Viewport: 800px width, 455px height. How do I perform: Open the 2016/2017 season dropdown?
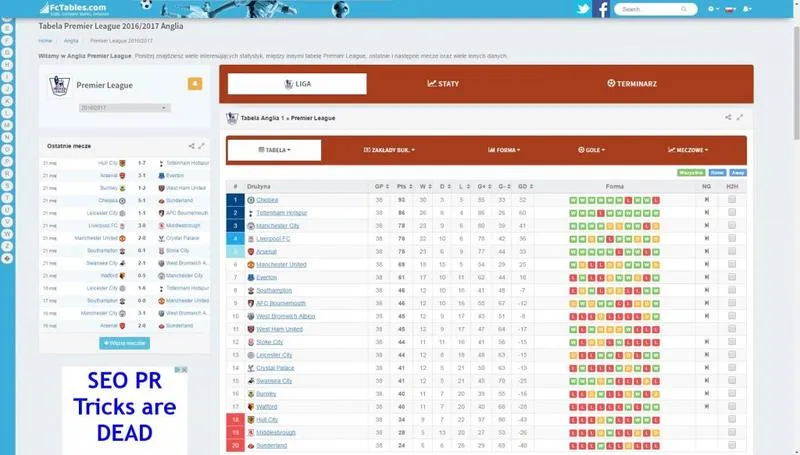click(x=124, y=108)
